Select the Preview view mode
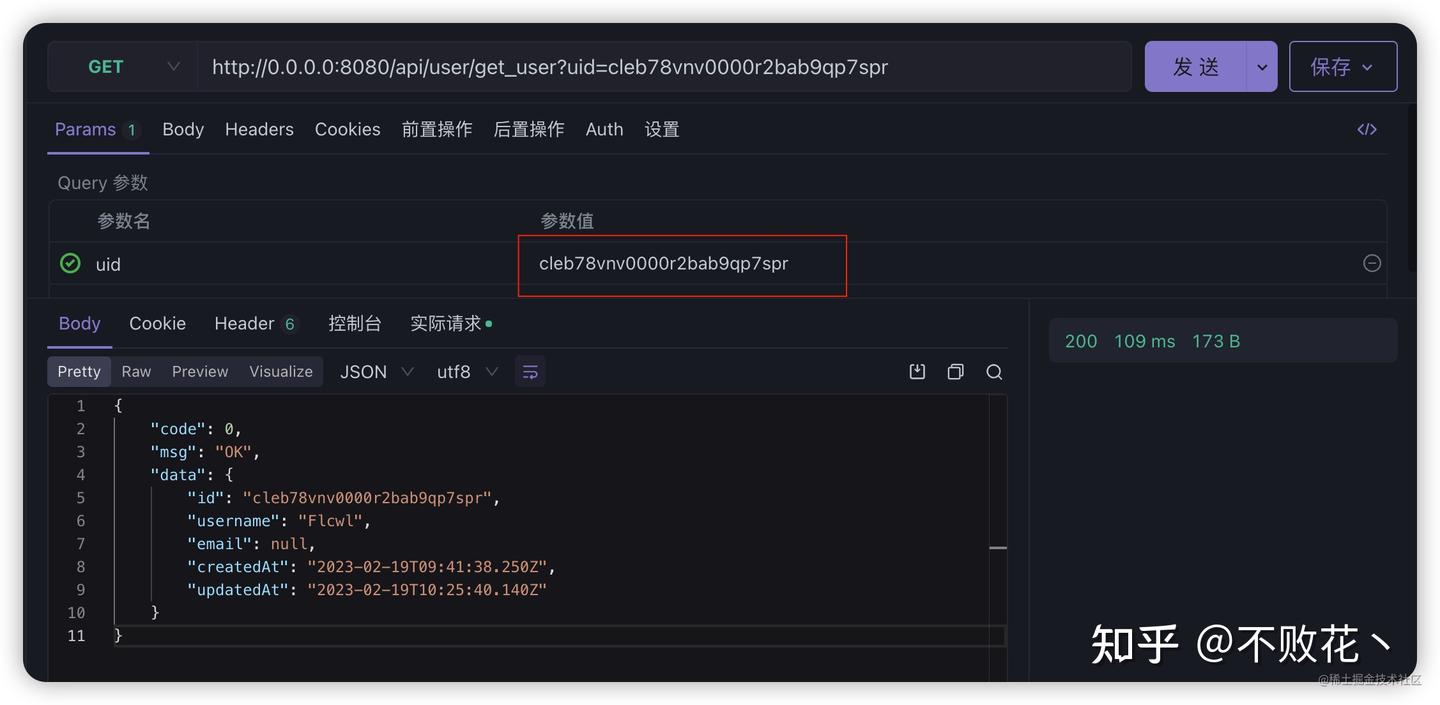 [200, 372]
